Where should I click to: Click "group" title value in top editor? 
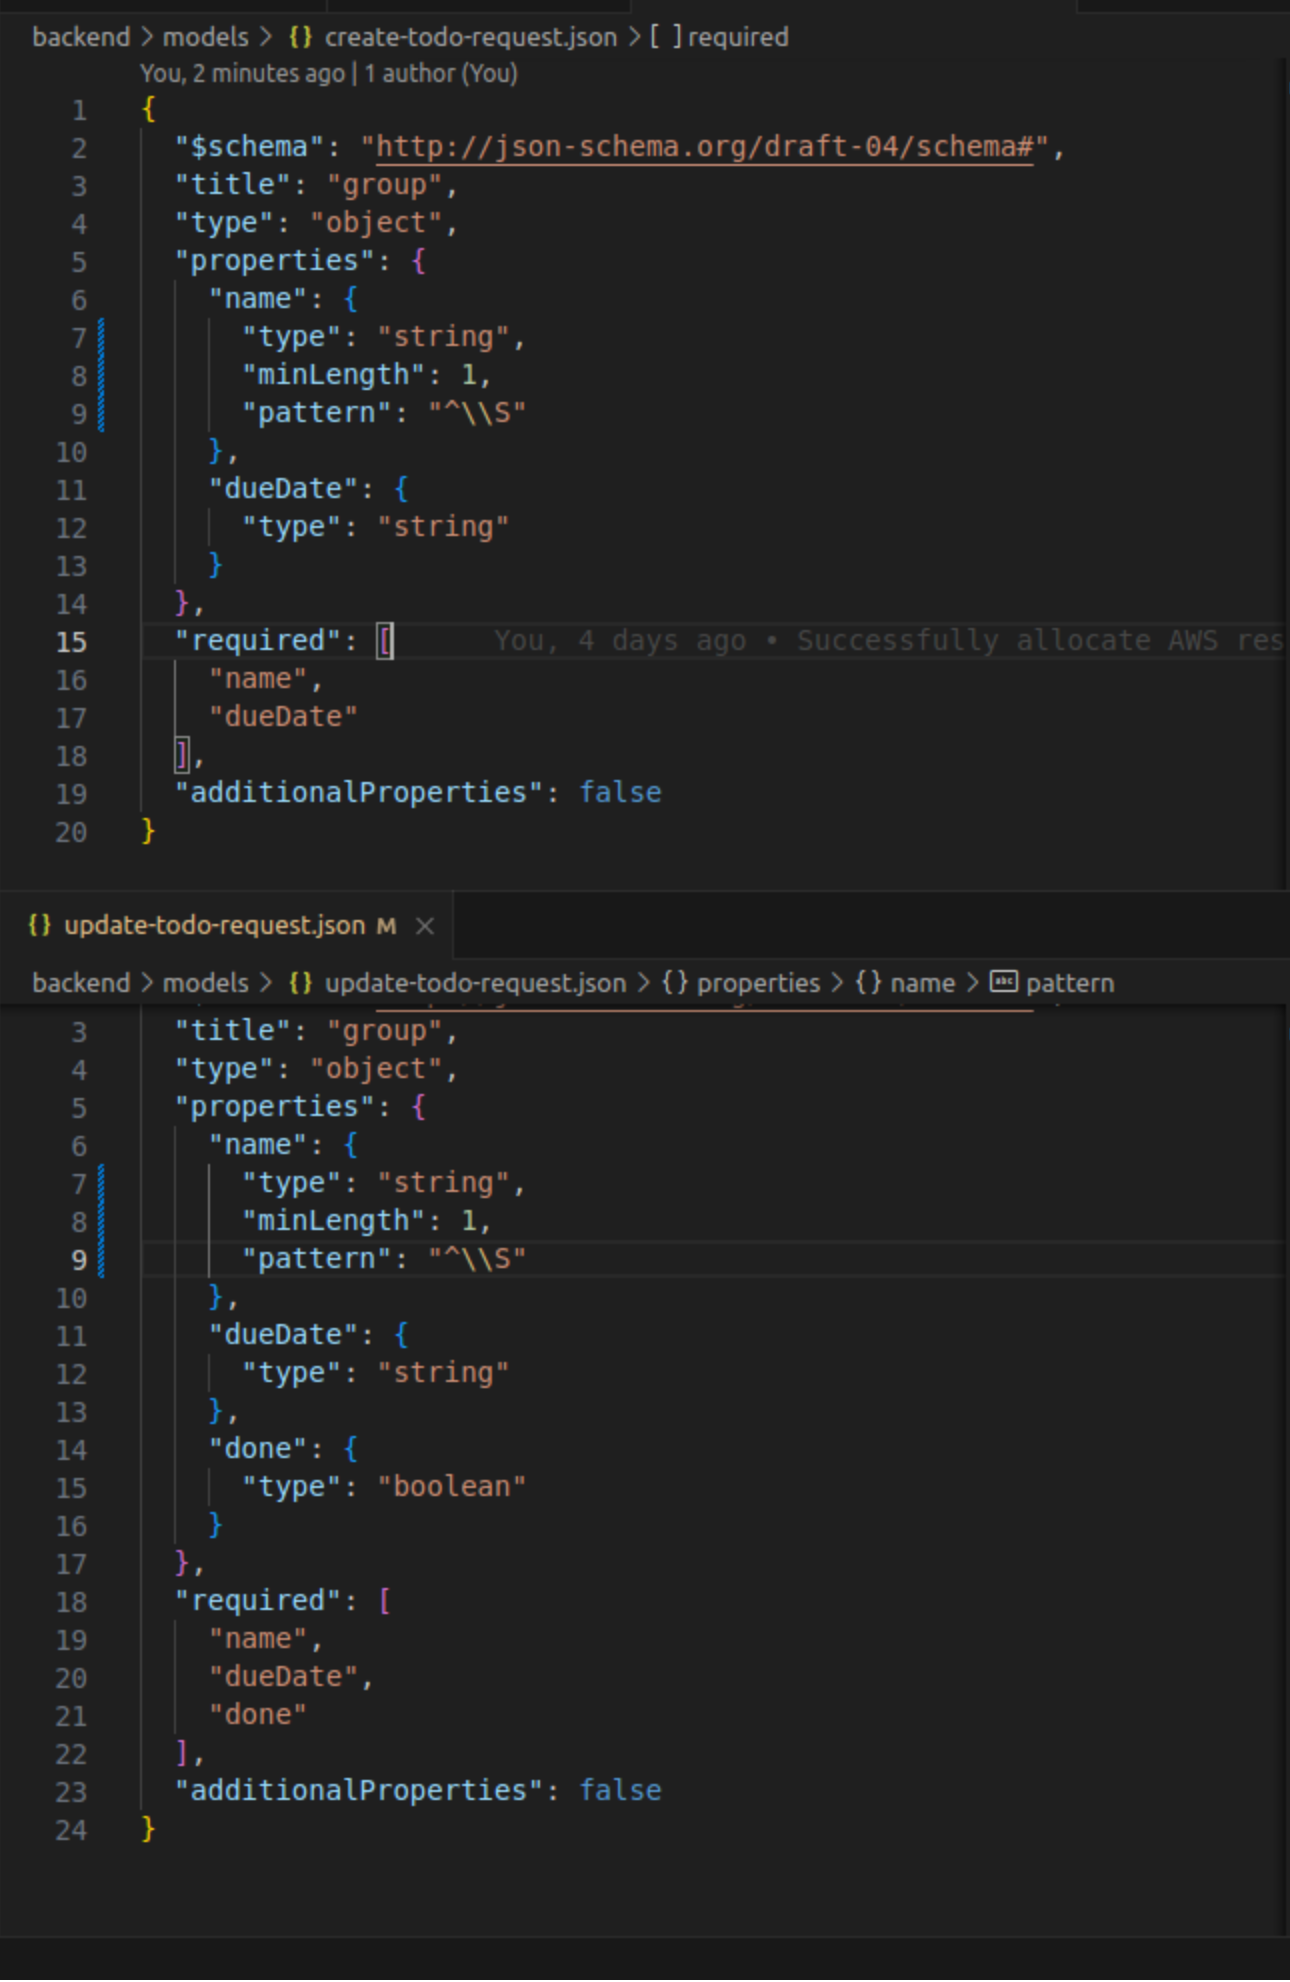coord(384,185)
